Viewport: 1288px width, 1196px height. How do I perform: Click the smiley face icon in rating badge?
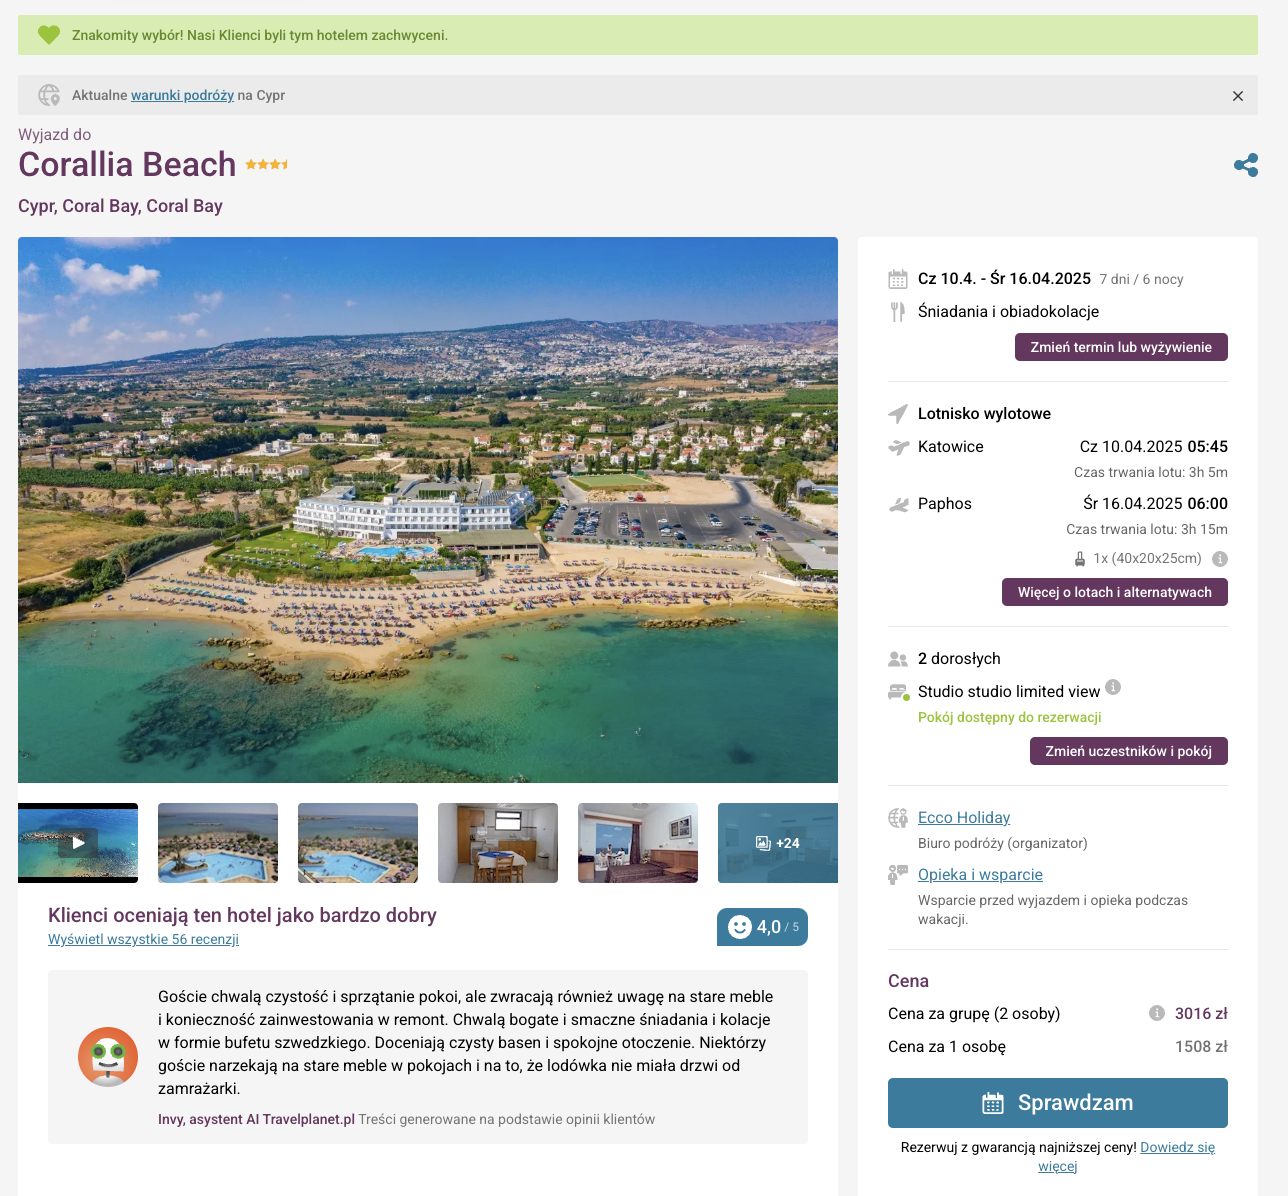[740, 927]
